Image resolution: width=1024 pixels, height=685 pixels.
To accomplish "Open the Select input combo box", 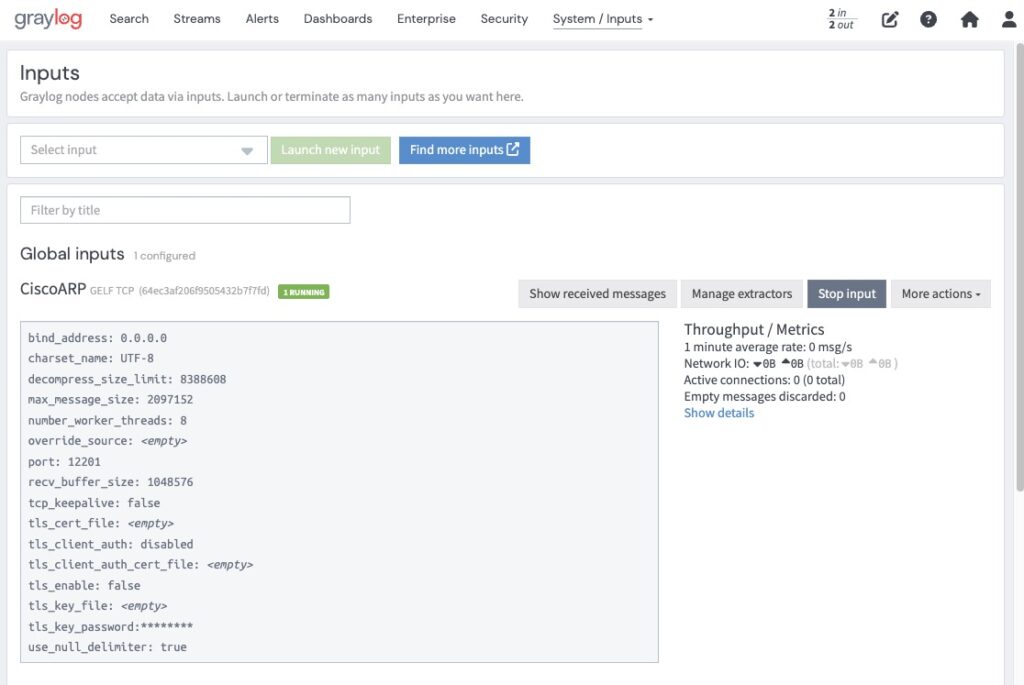I will (144, 150).
